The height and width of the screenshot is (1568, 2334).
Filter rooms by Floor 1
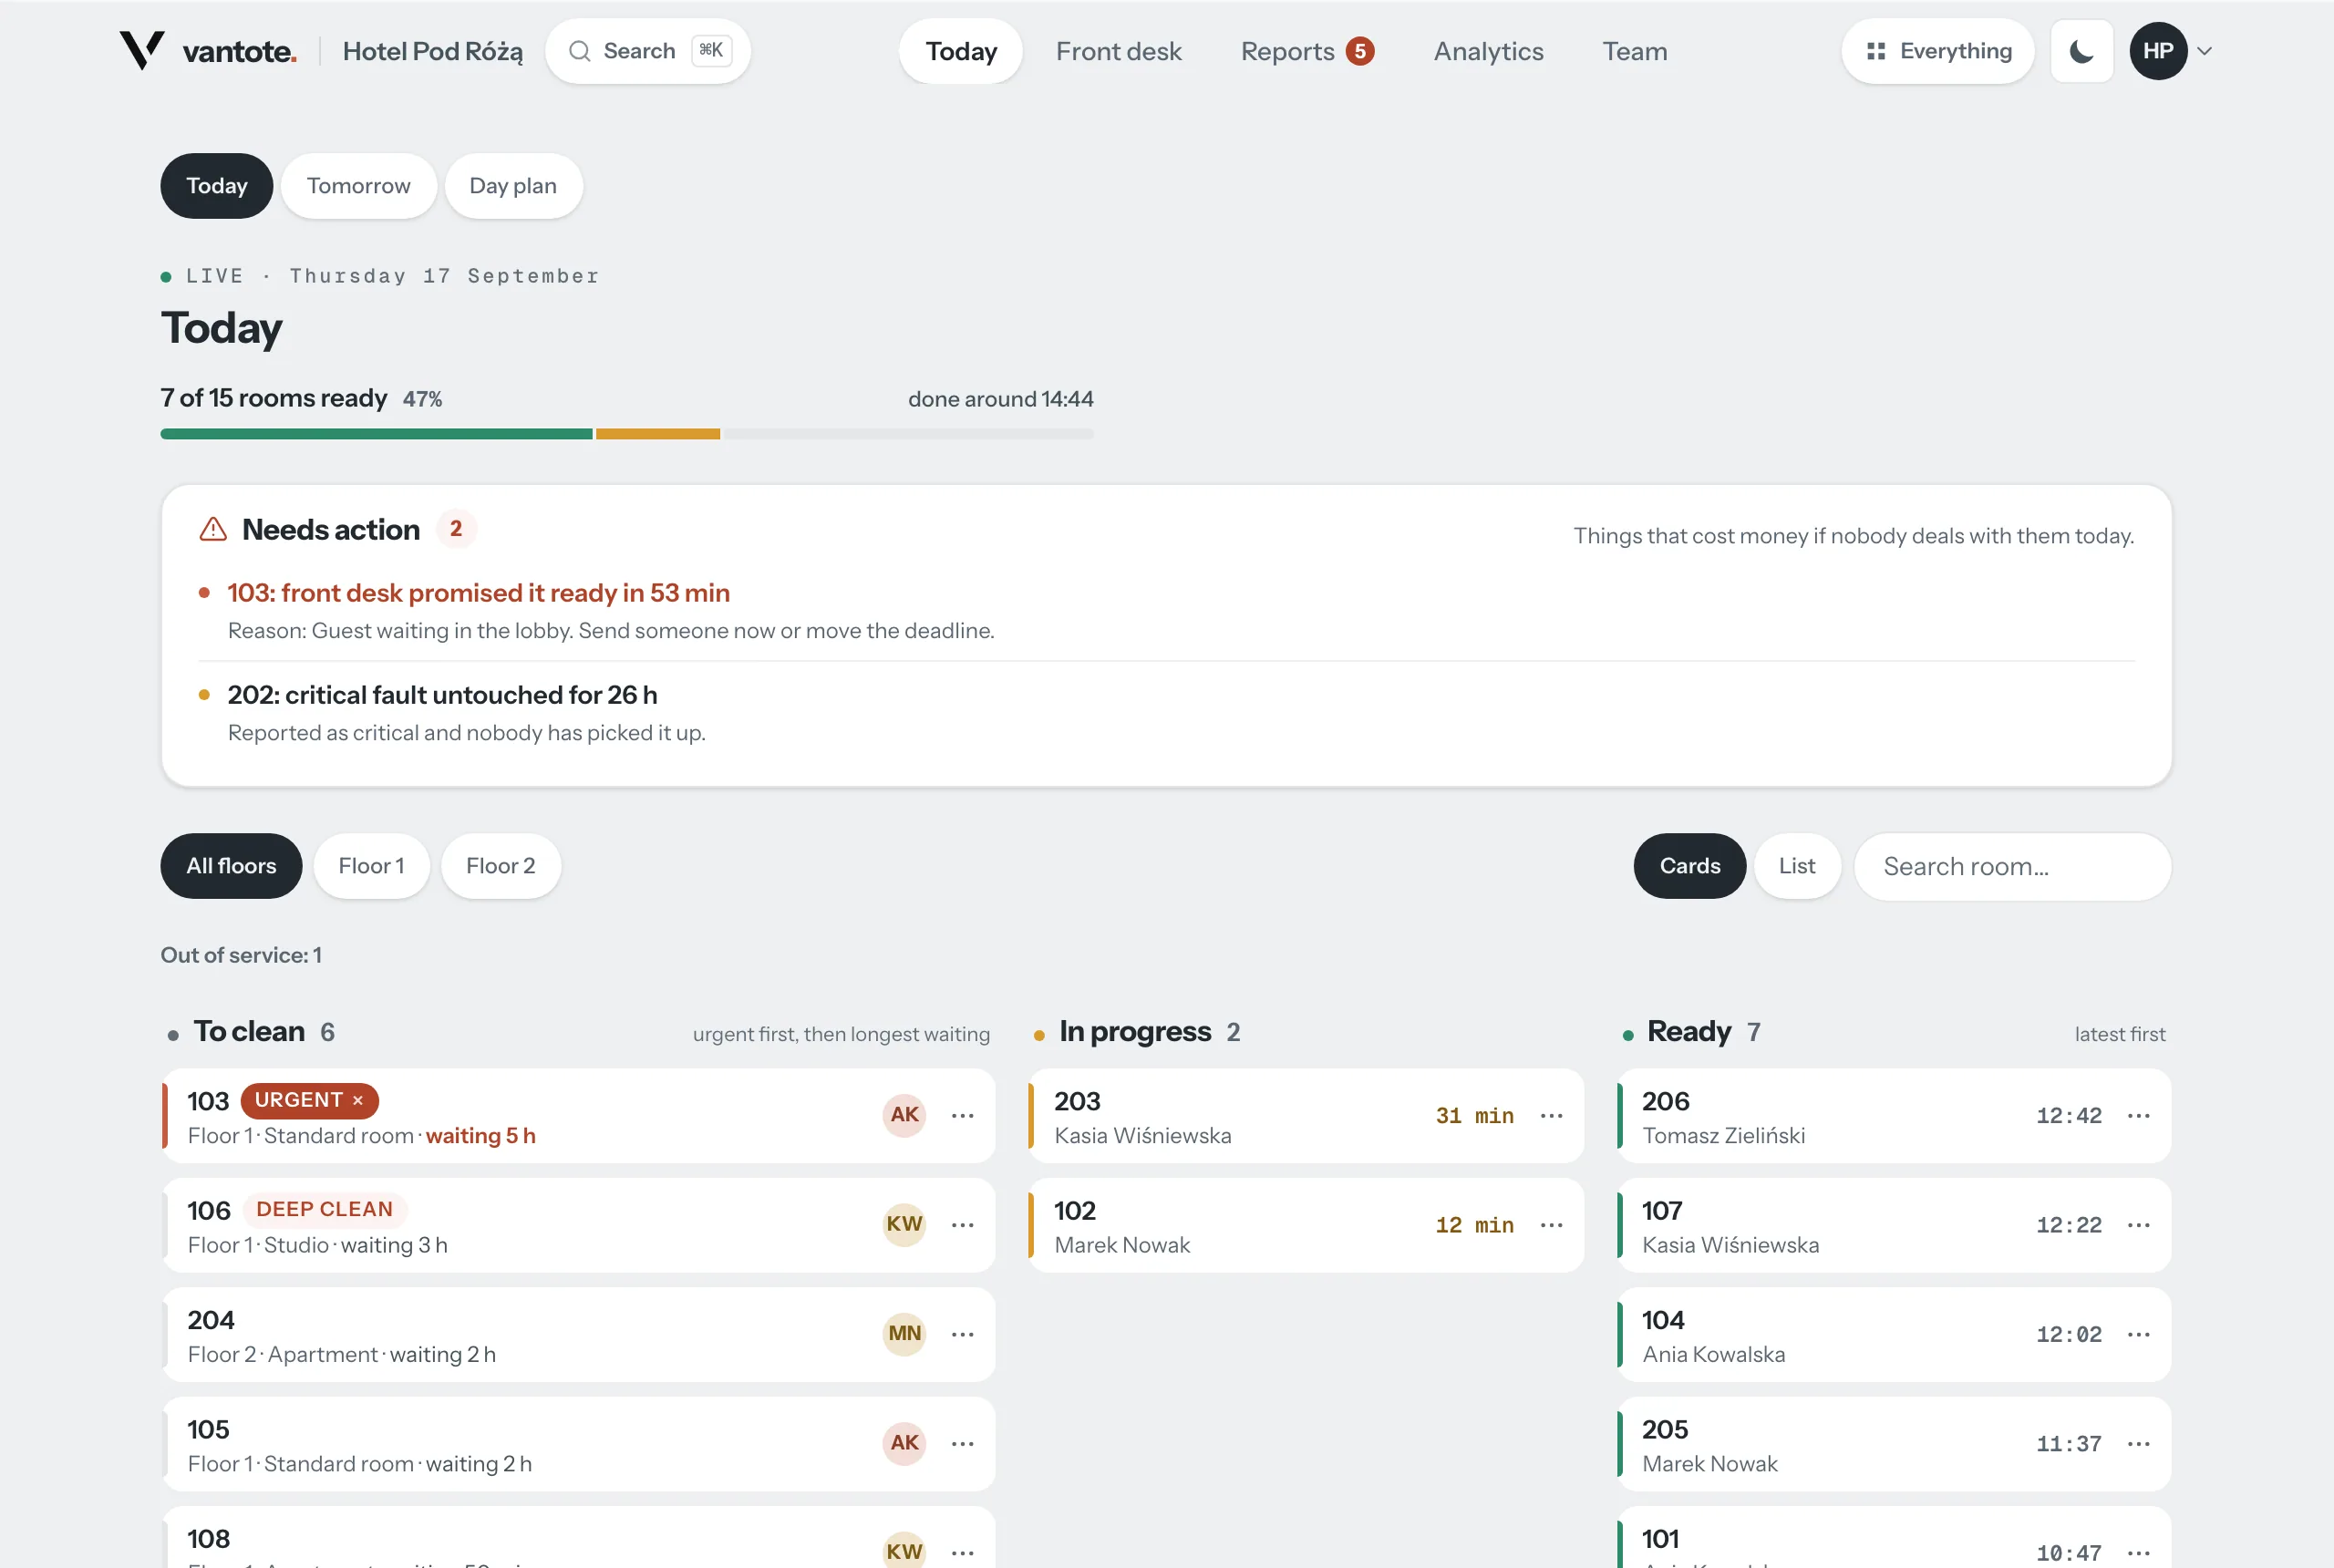(371, 866)
